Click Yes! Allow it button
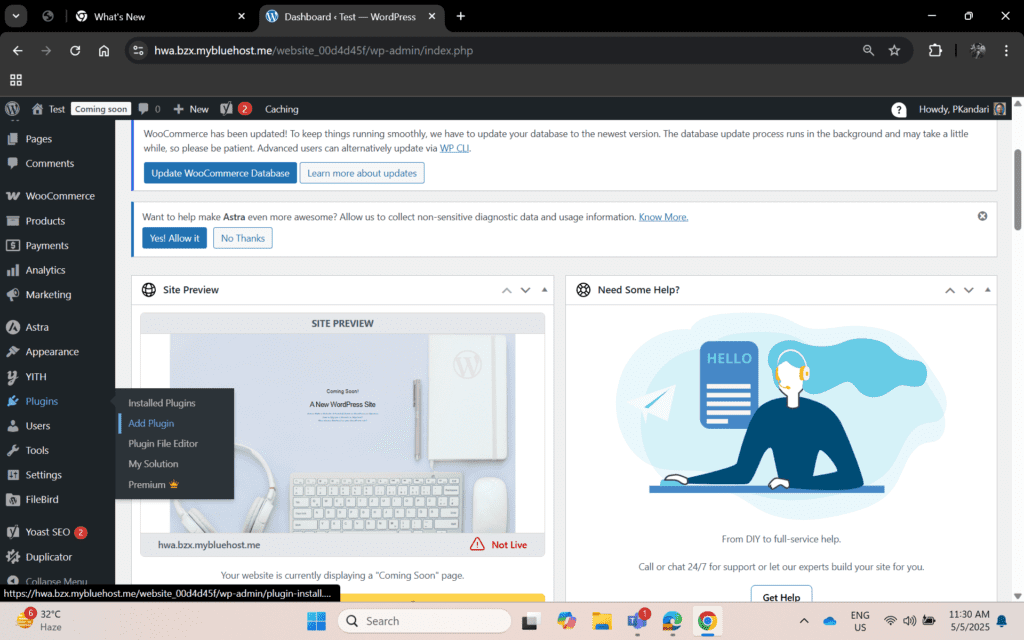This screenshot has width=1024, height=640. click(x=174, y=238)
